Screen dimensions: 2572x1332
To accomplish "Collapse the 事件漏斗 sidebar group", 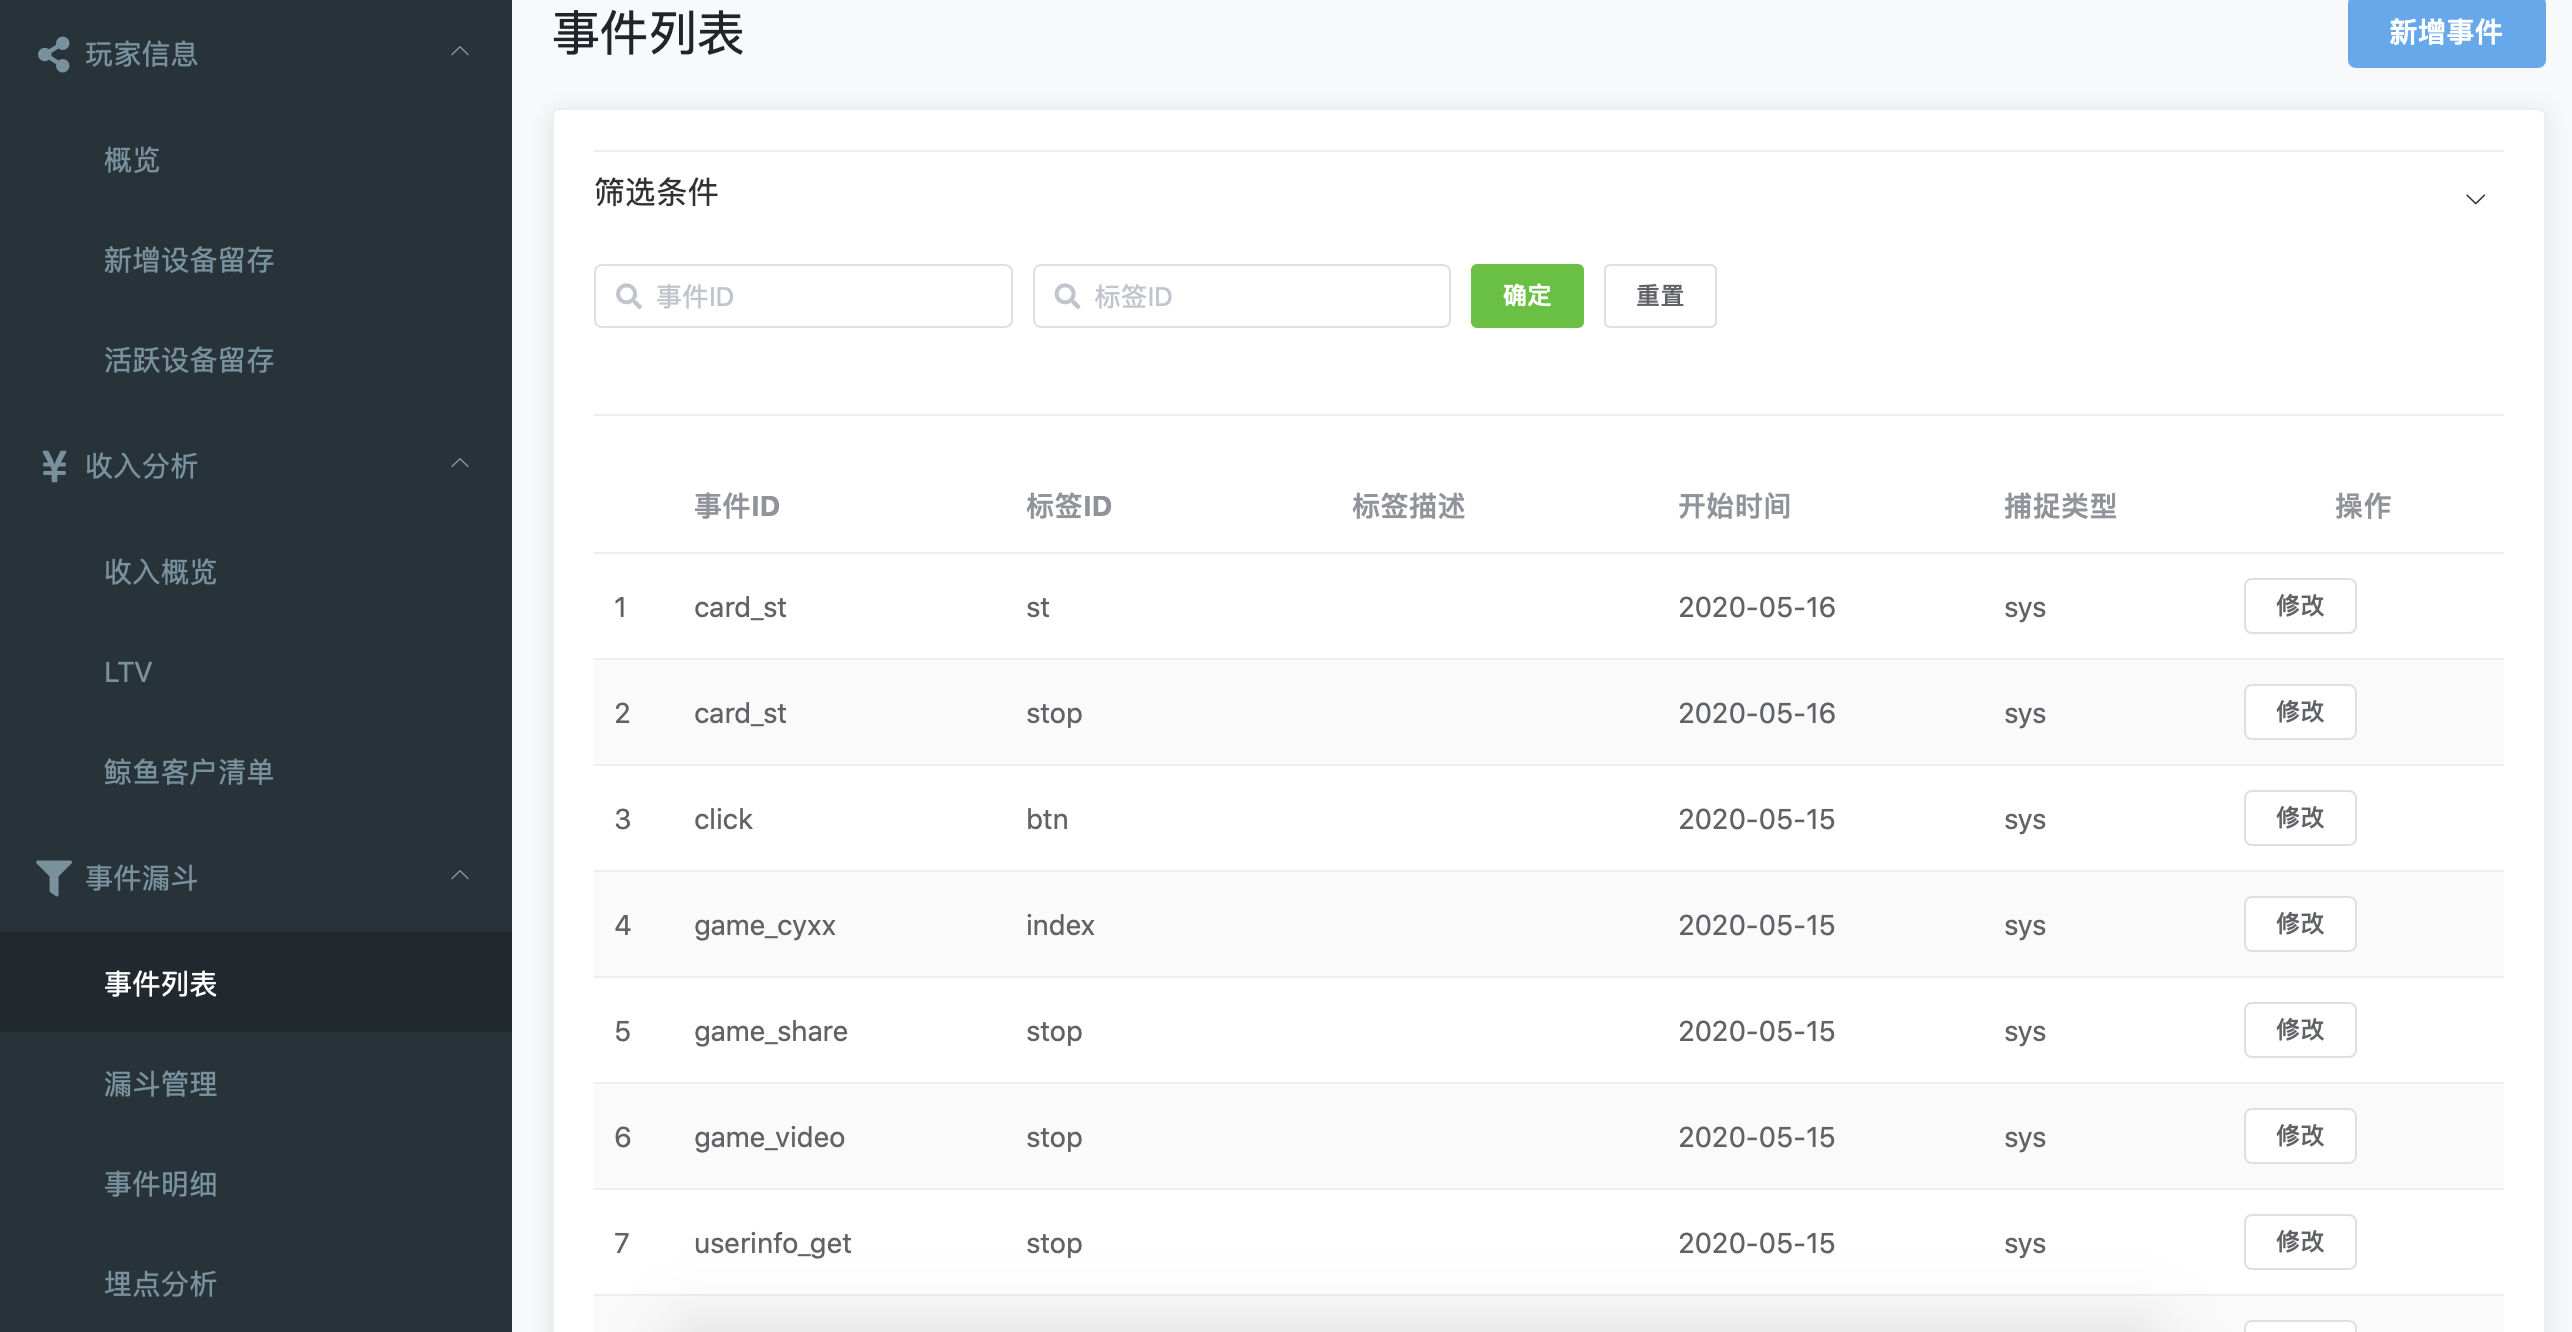I will tap(460, 876).
